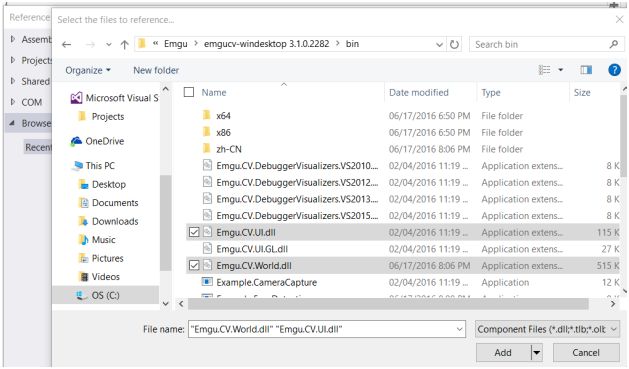Open Component Files type filter dropdown
629x369 pixels.
[x=547, y=329]
